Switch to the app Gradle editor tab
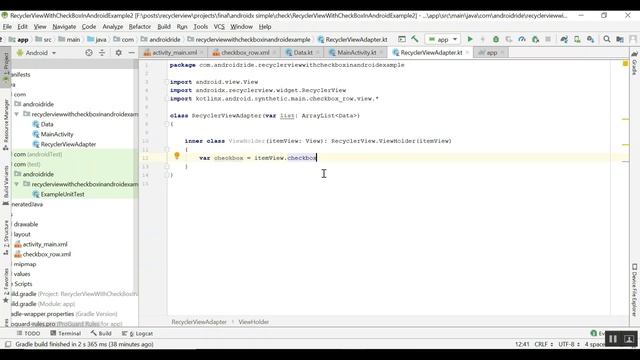 [x=491, y=53]
